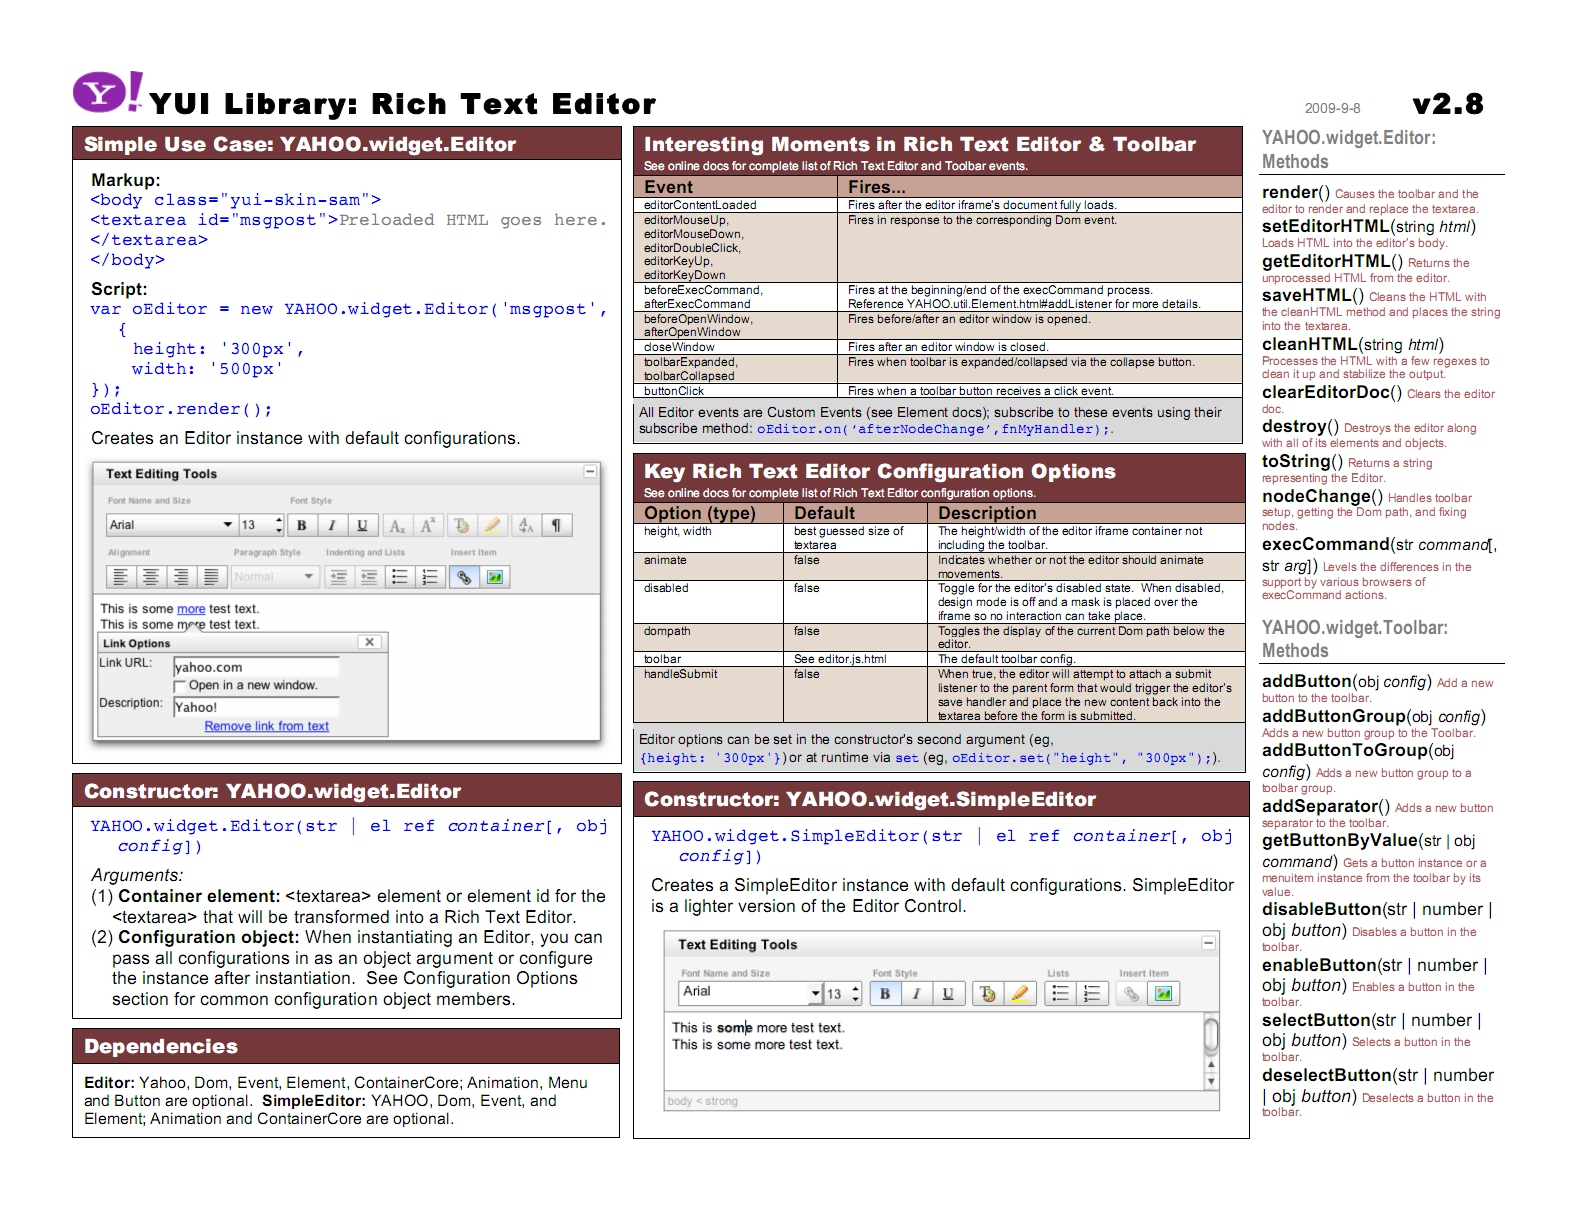Click the remove formatting button beside pilcrow
The height and width of the screenshot is (1224, 1584).
pos(526,525)
